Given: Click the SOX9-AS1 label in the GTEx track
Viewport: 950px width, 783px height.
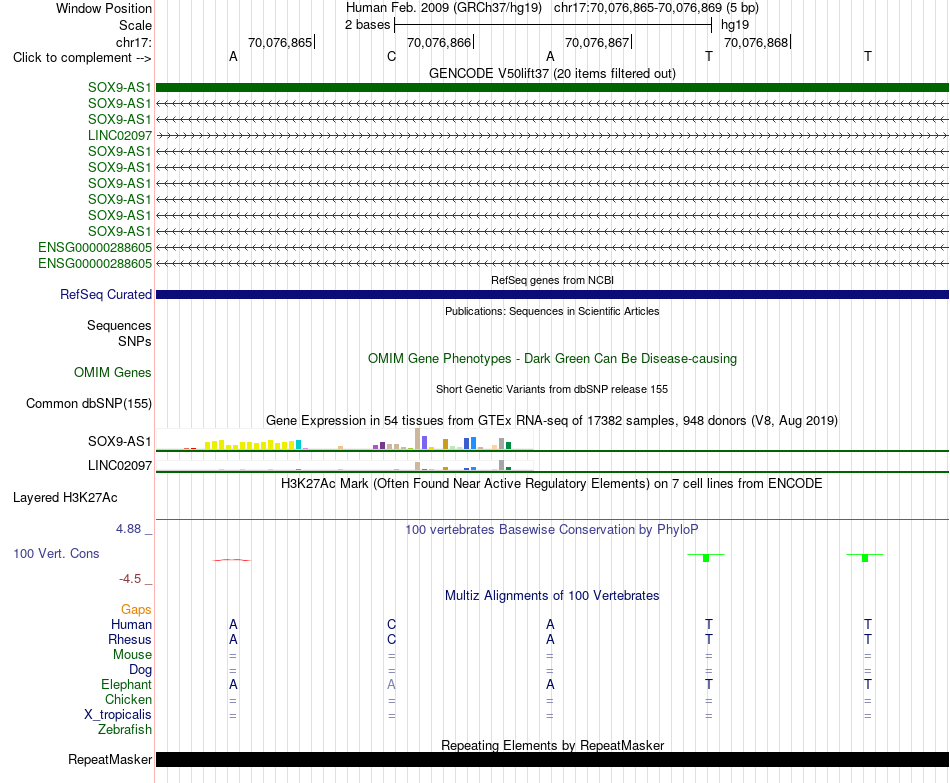Looking at the screenshot, I should click(119, 441).
